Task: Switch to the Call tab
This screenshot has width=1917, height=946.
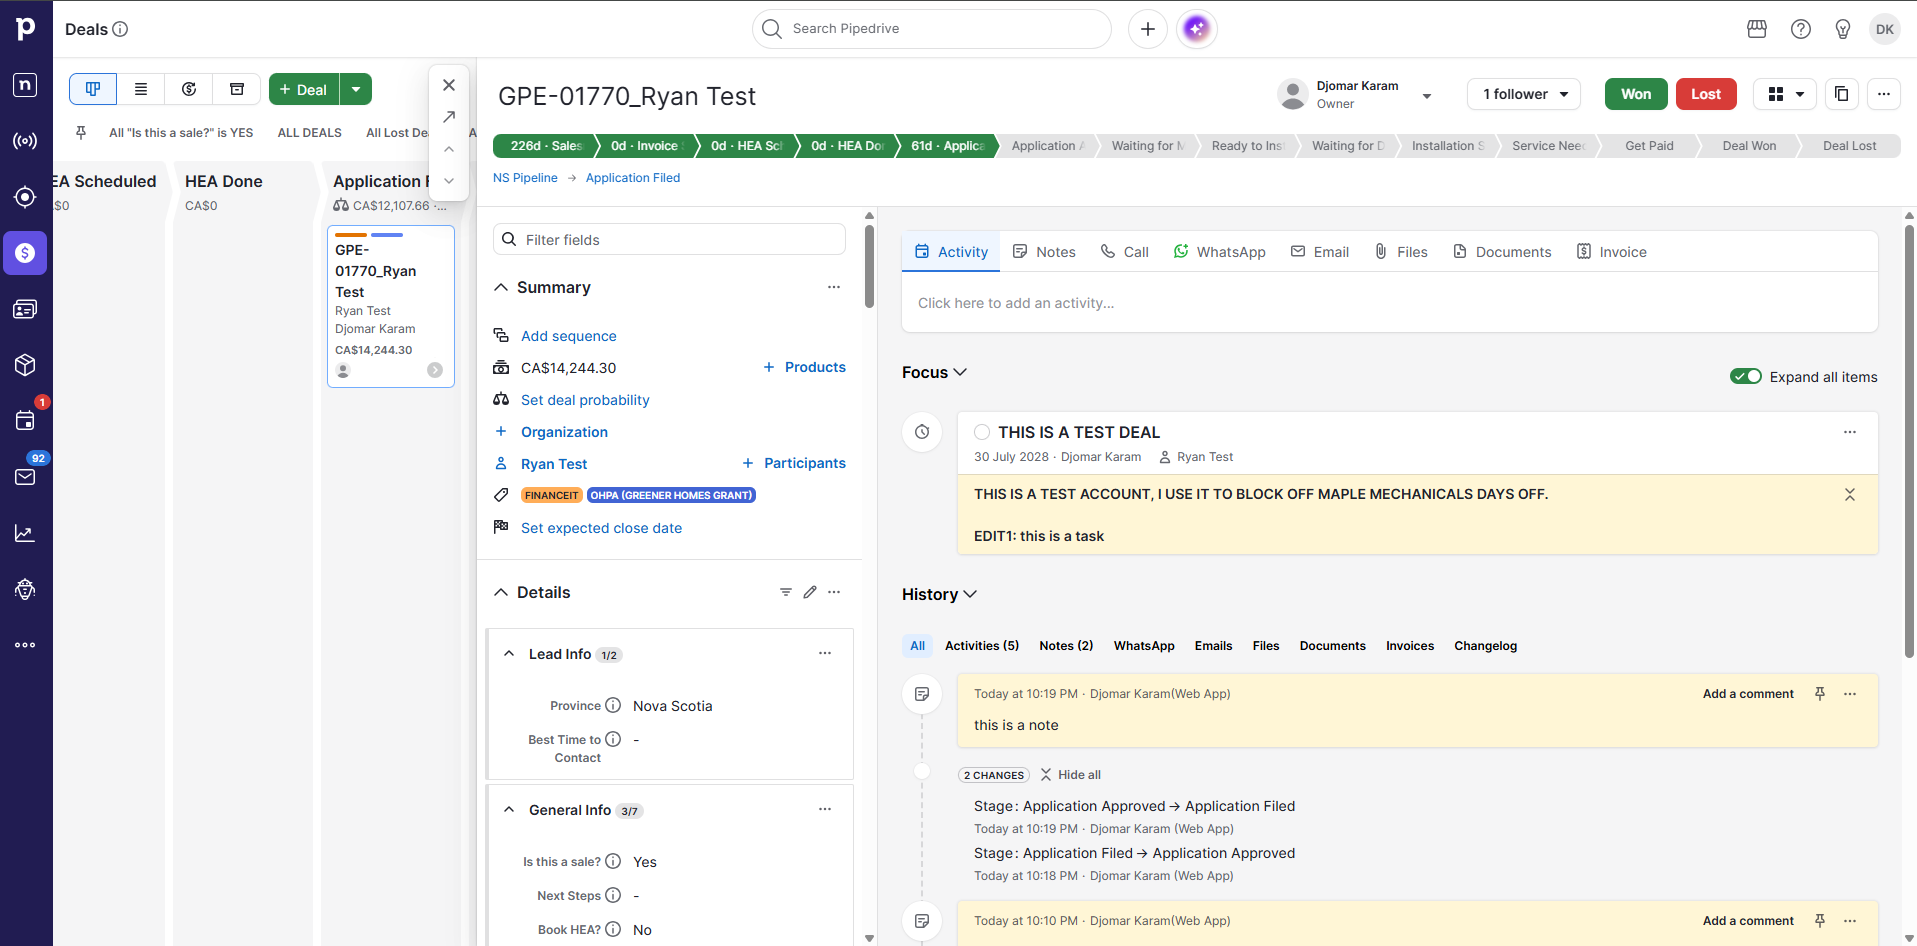Action: pos(1125,252)
